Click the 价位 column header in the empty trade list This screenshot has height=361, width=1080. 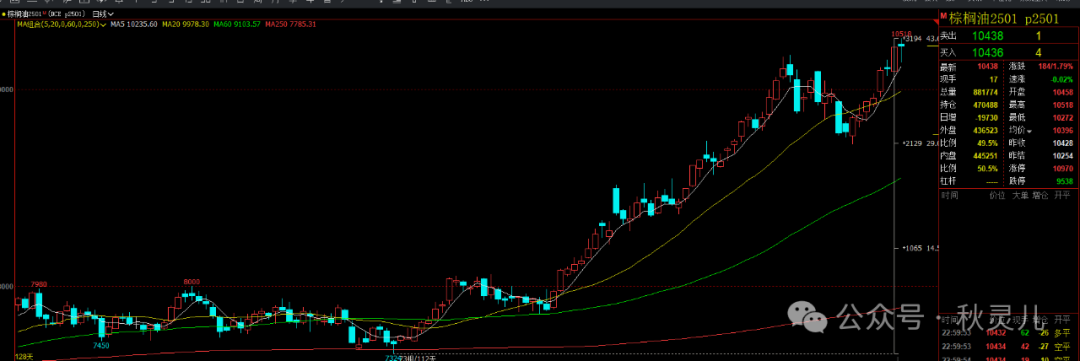pos(997,196)
